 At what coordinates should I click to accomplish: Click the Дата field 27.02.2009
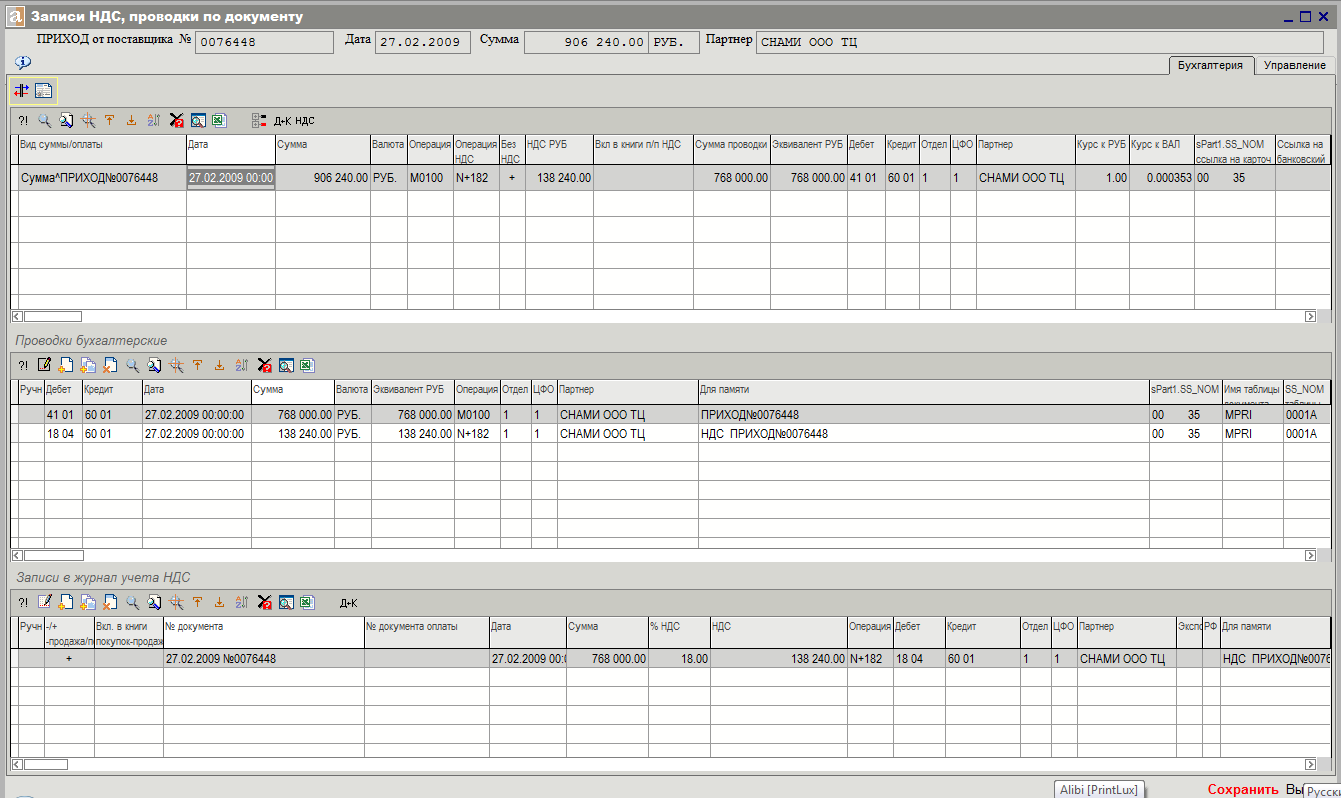point(422,42)
